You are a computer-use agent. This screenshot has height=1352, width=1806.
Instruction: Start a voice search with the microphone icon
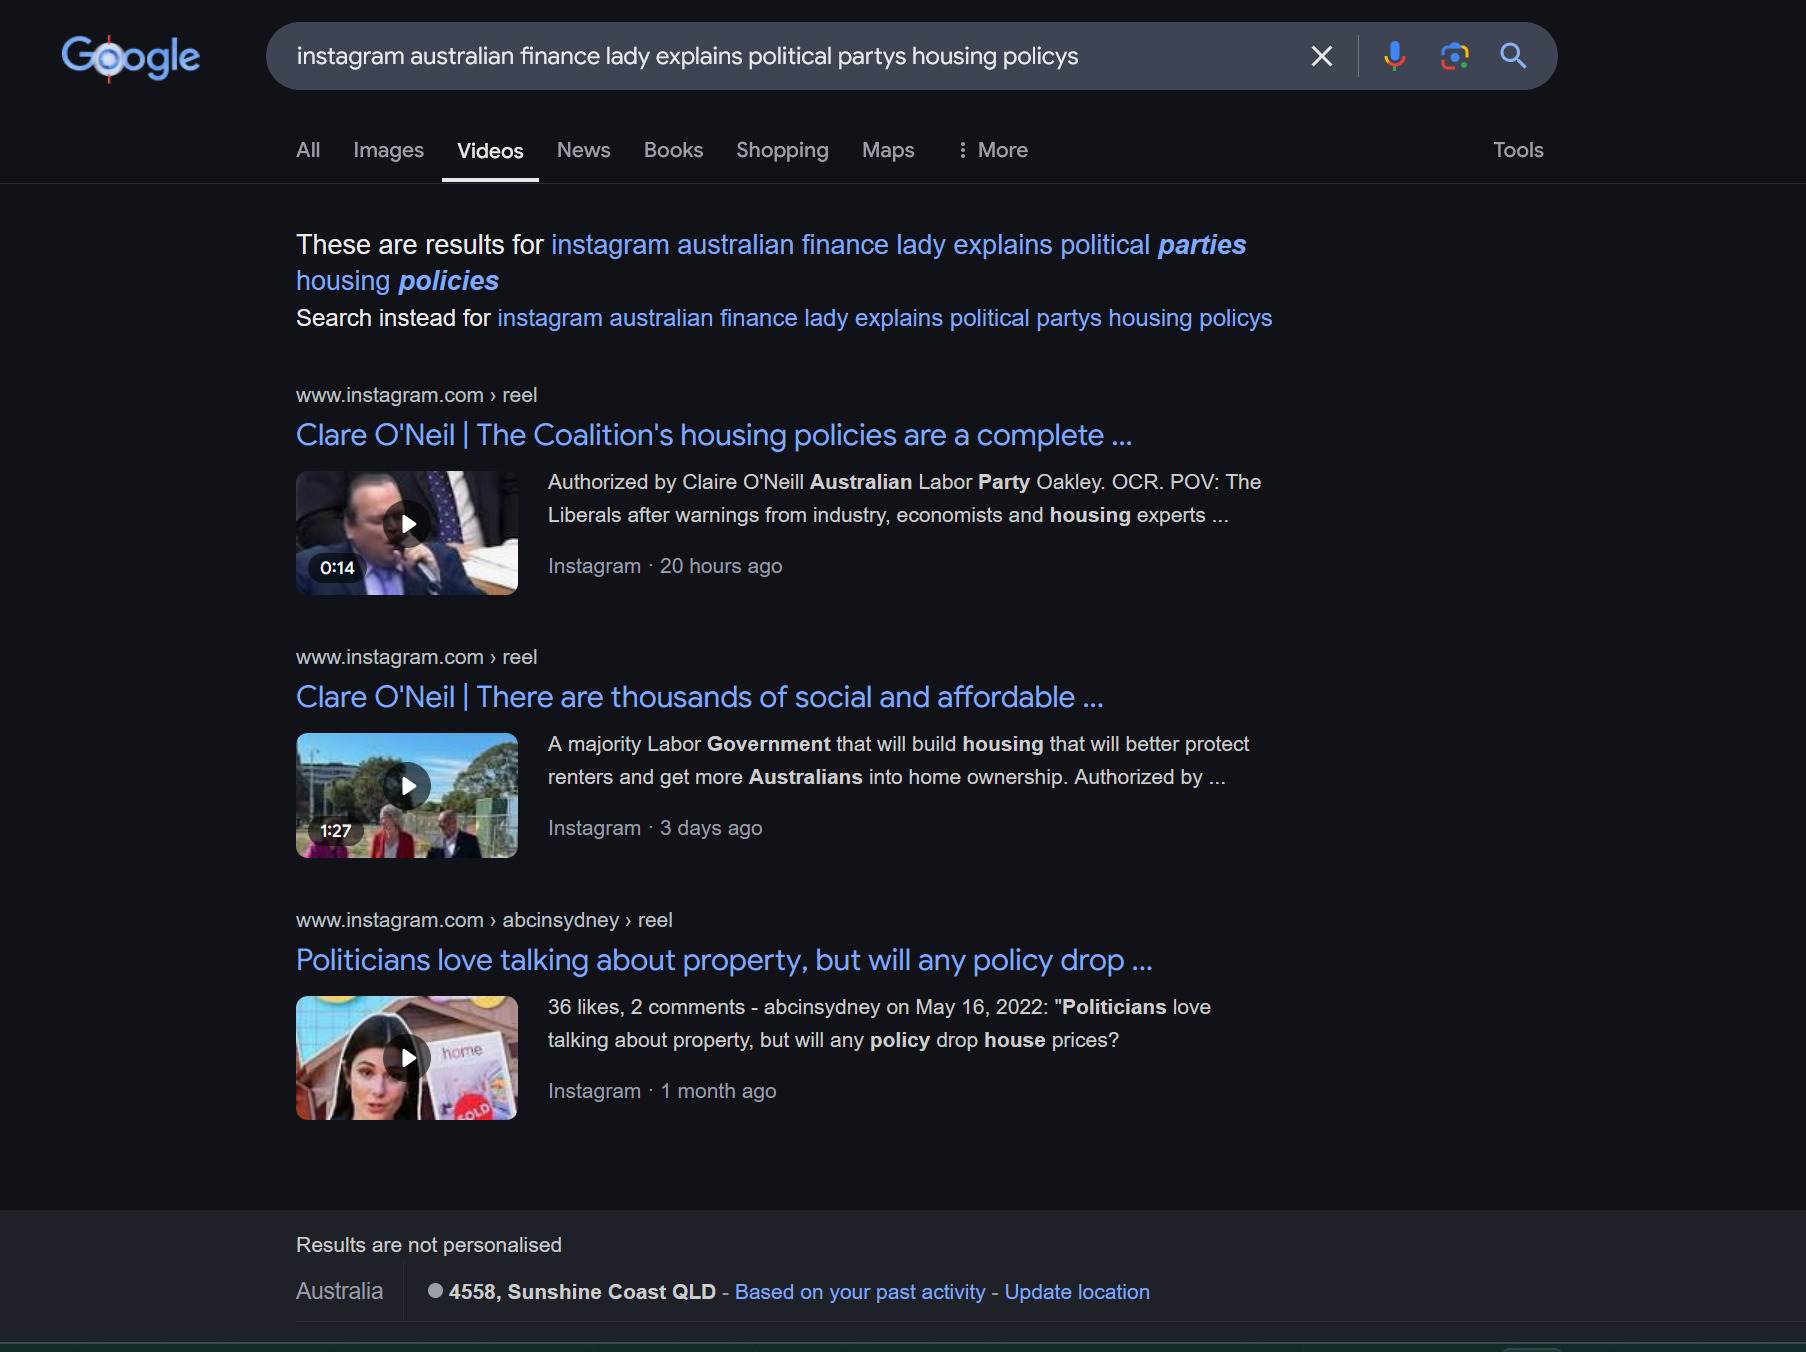[1392, 56]
